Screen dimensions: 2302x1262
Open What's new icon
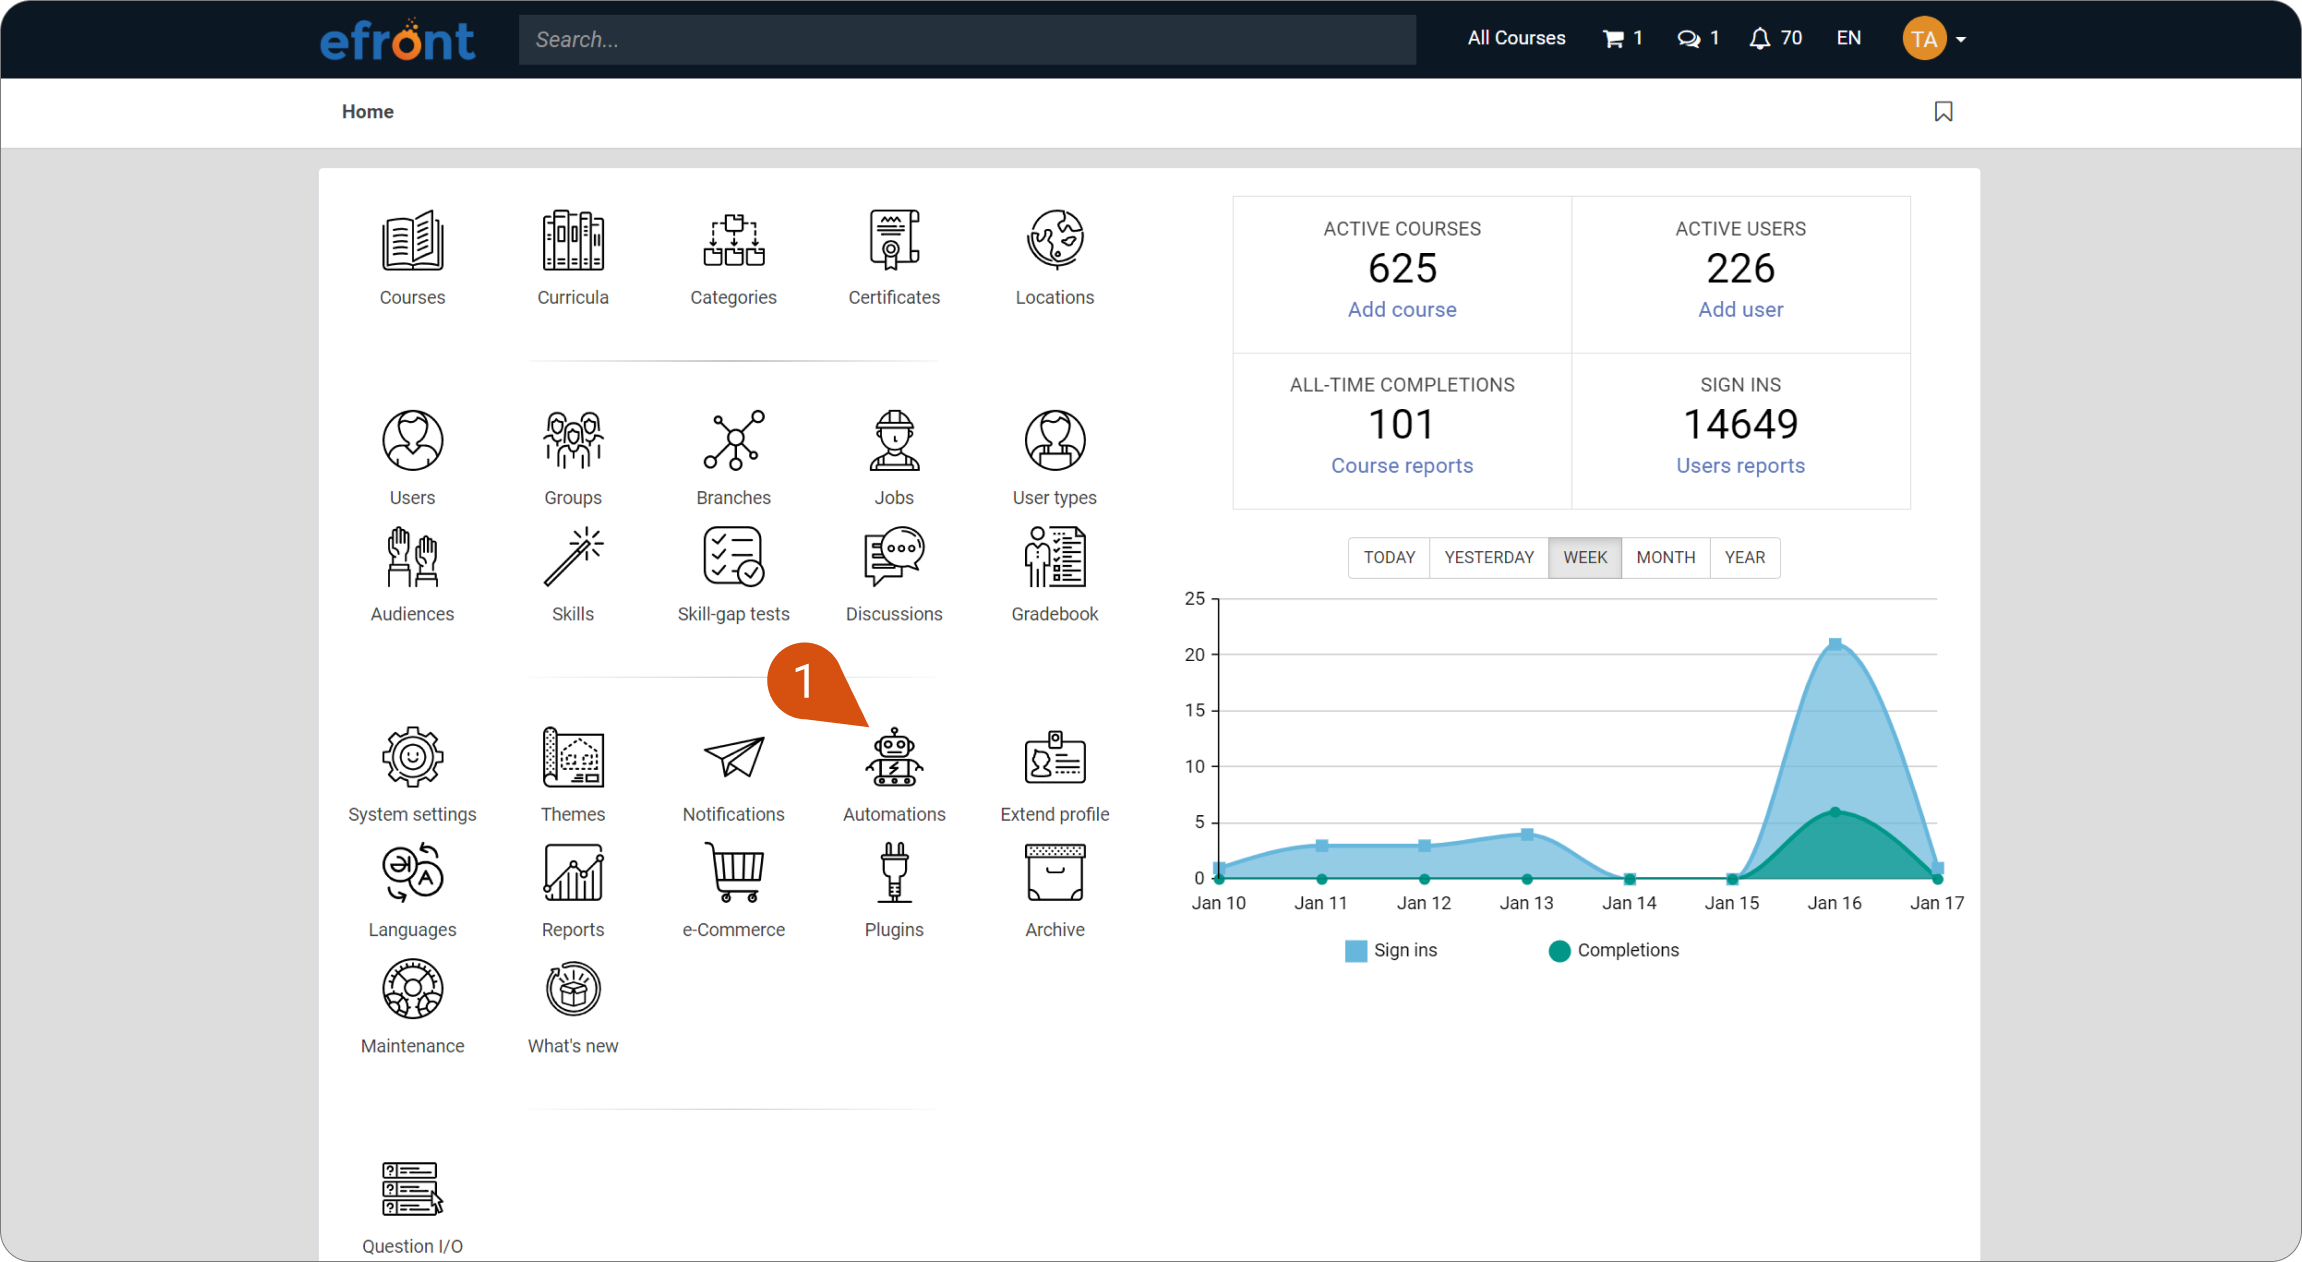[573, 989]
